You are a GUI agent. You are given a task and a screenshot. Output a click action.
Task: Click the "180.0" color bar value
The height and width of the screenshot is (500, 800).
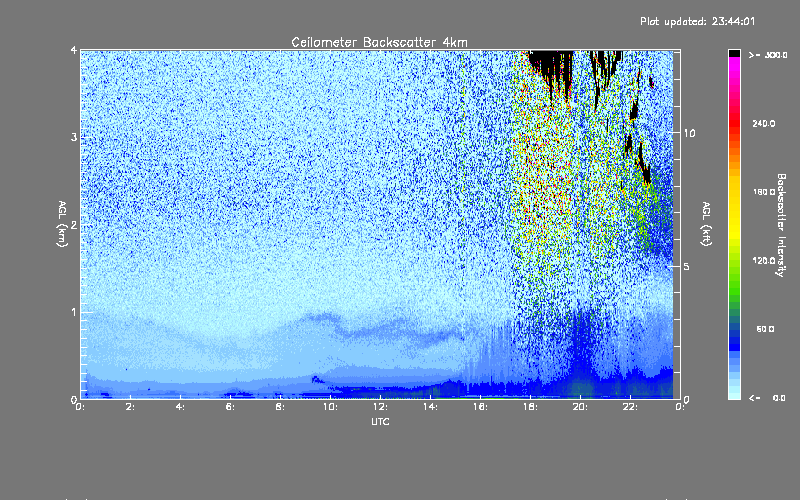[764, 192]
